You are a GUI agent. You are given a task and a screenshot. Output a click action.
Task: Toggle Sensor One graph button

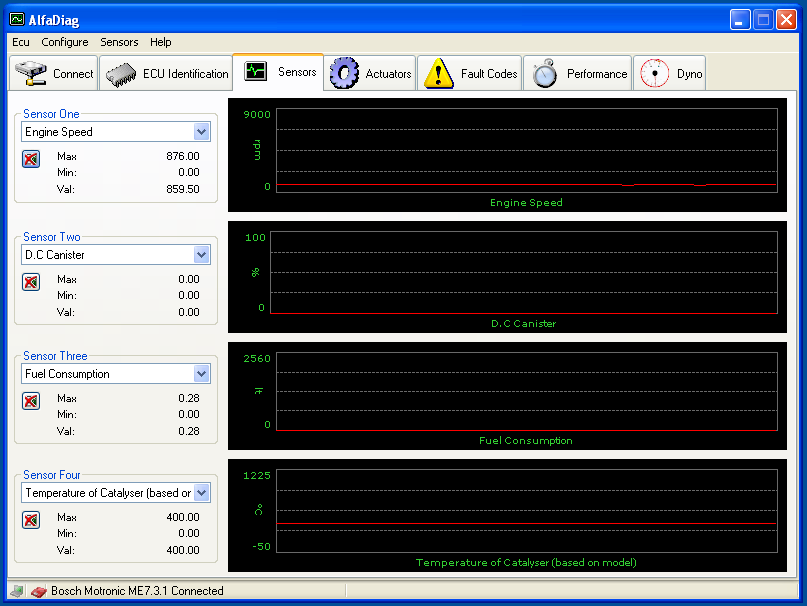pyautogui.click(x=31, y=158)
